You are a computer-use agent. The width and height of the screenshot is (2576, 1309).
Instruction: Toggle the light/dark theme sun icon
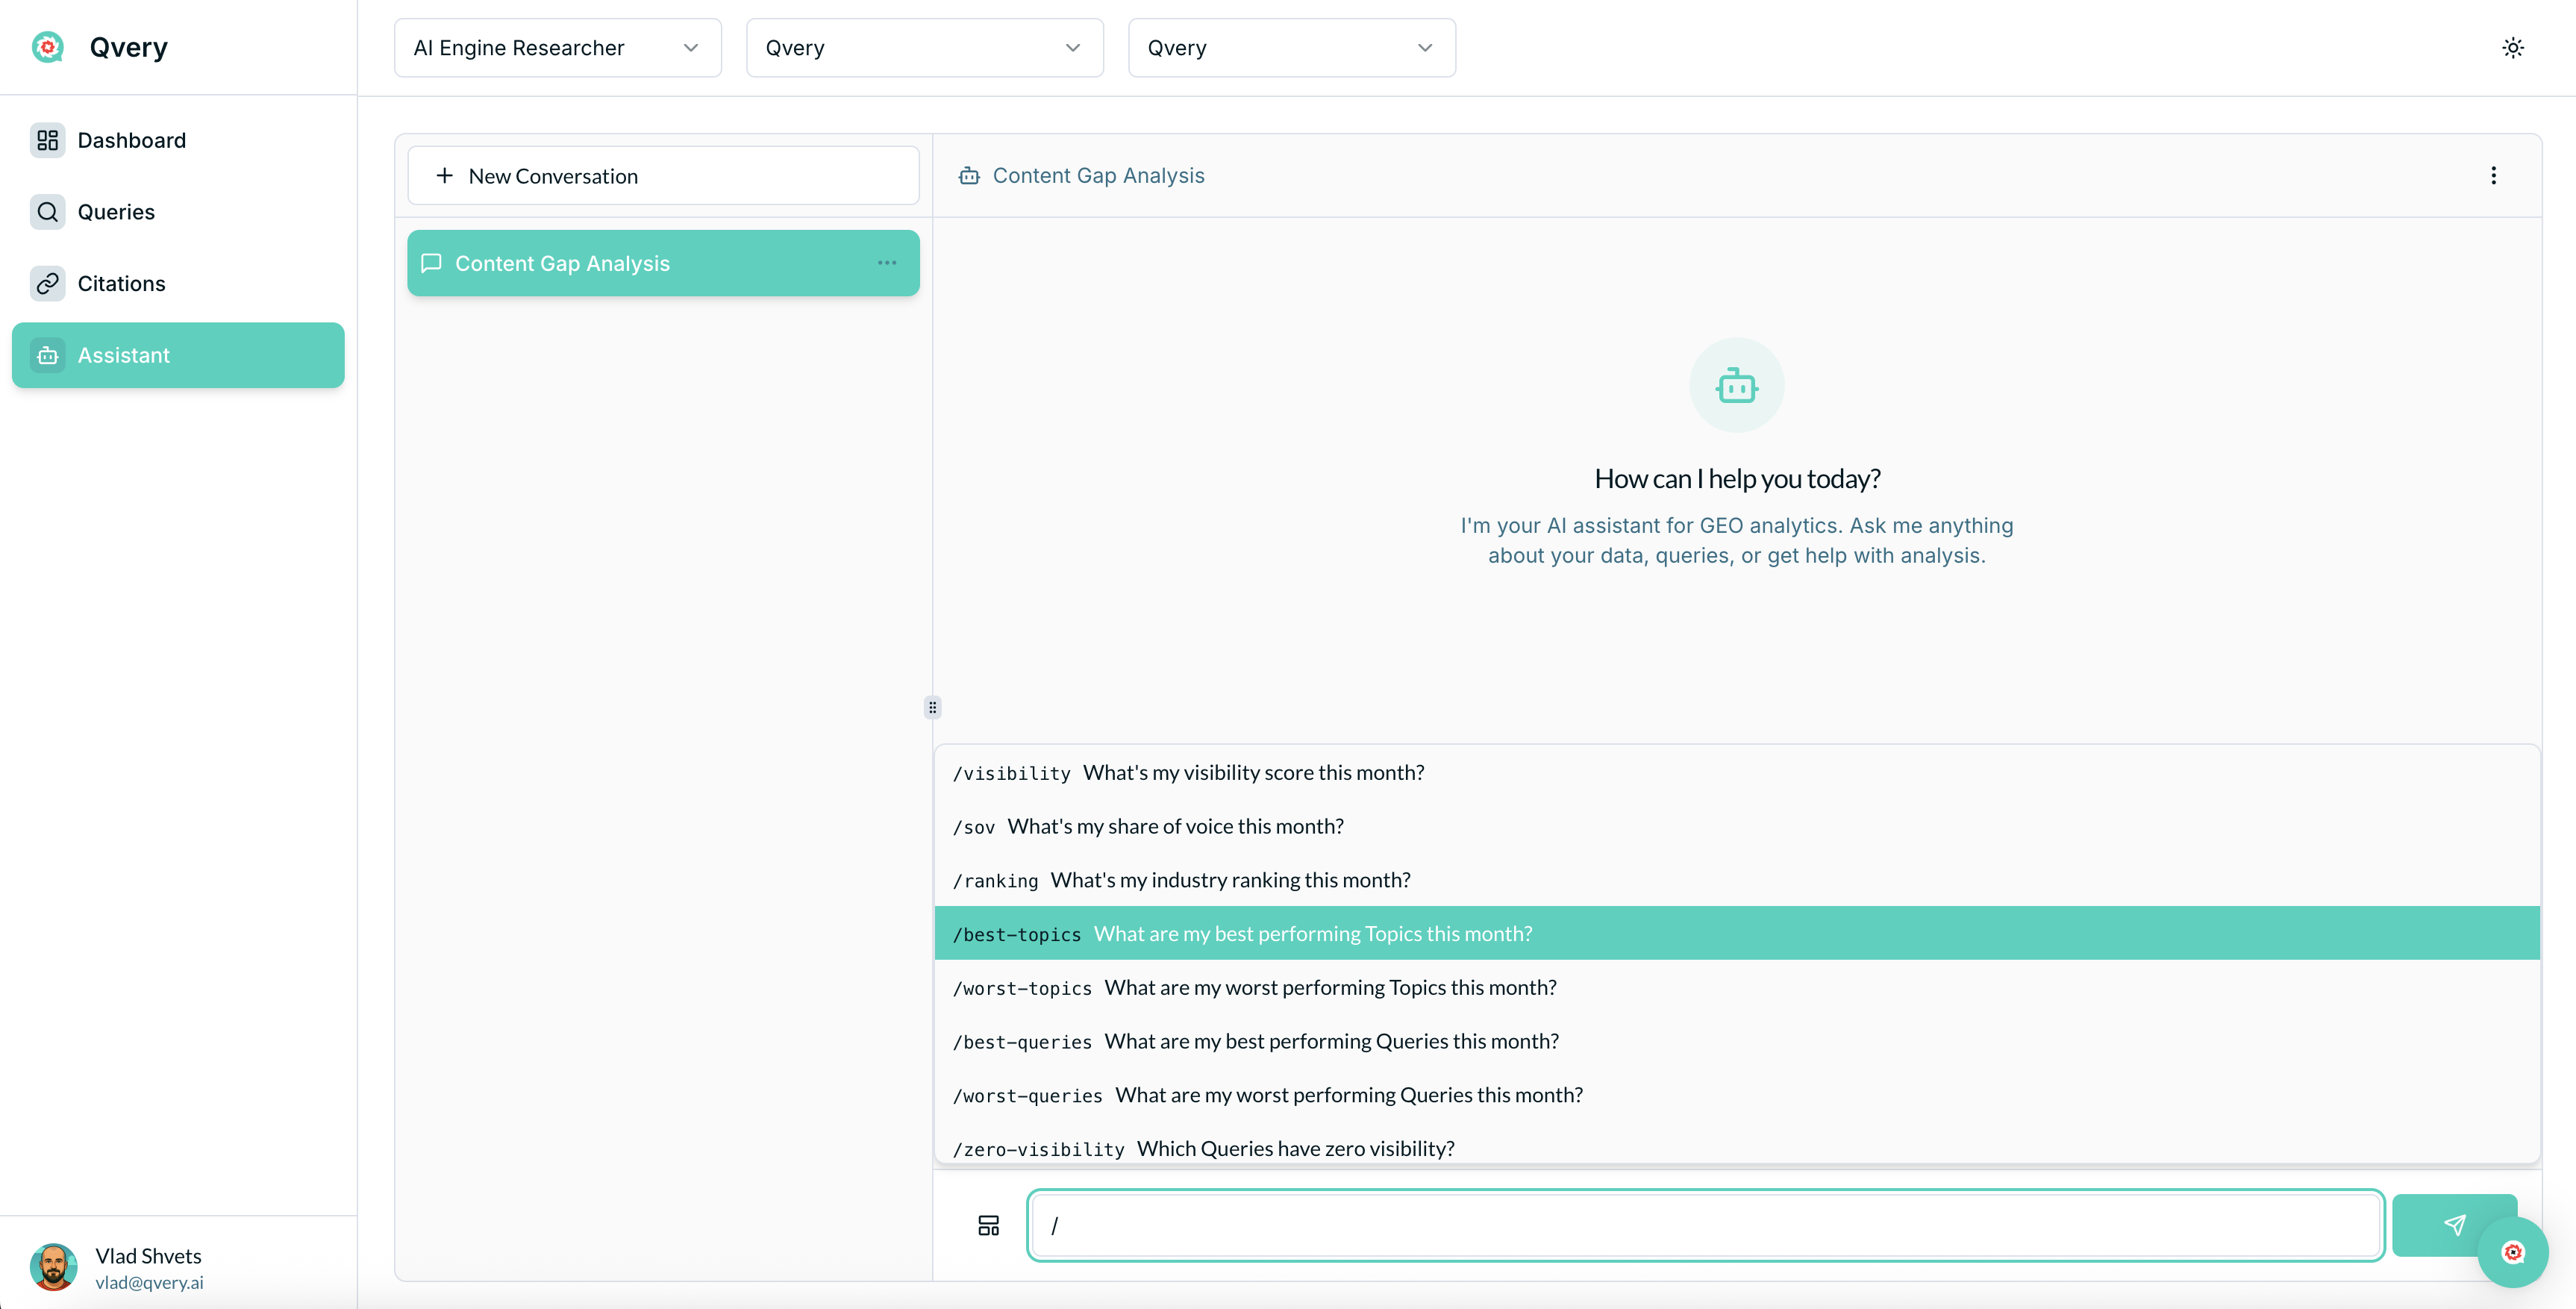(2512, 48)
